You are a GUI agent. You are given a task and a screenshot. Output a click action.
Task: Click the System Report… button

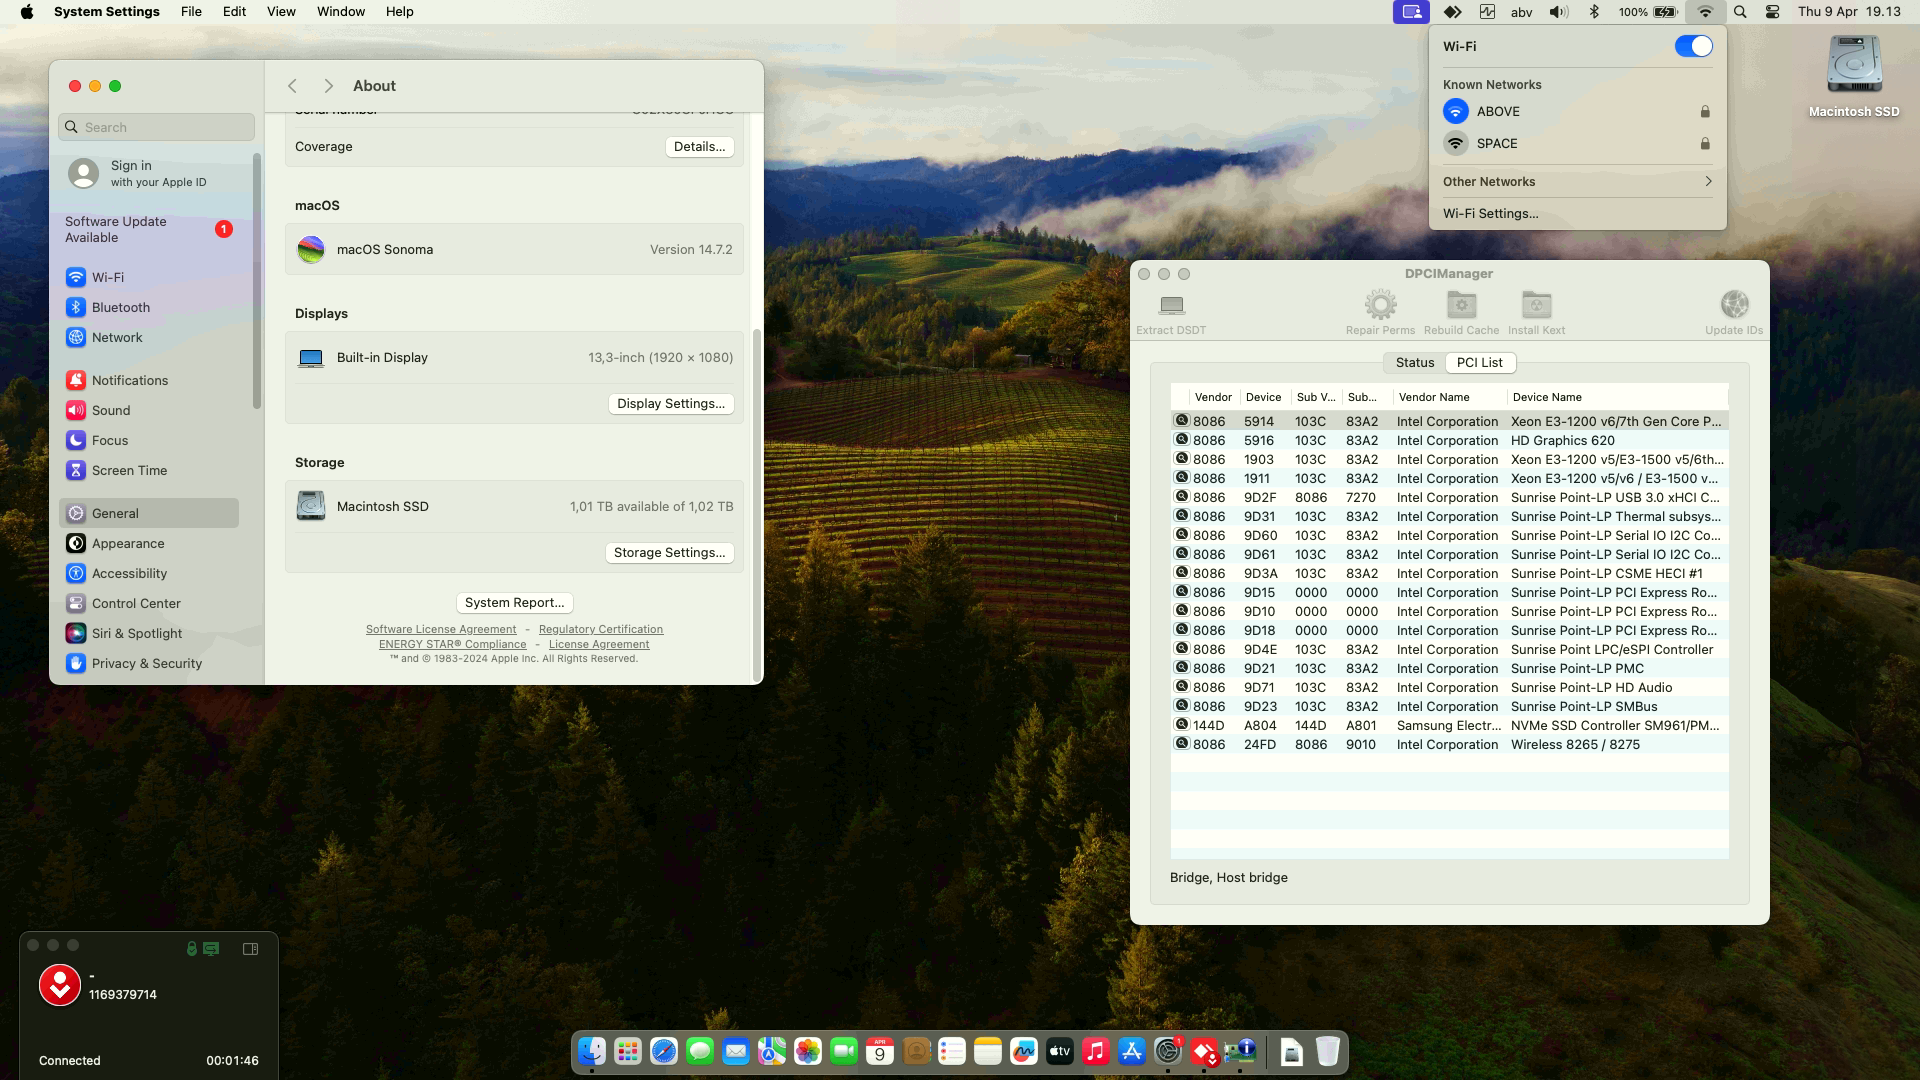(x=514, y=602)
